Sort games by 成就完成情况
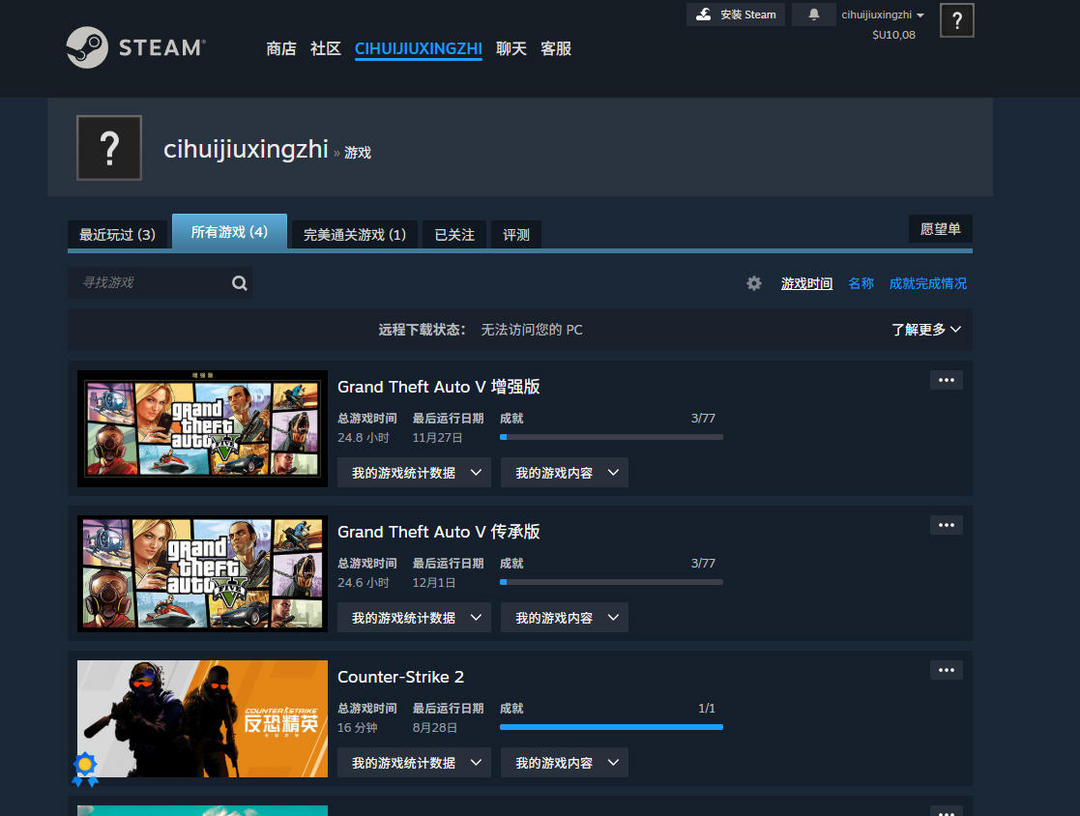 [928, 284]
